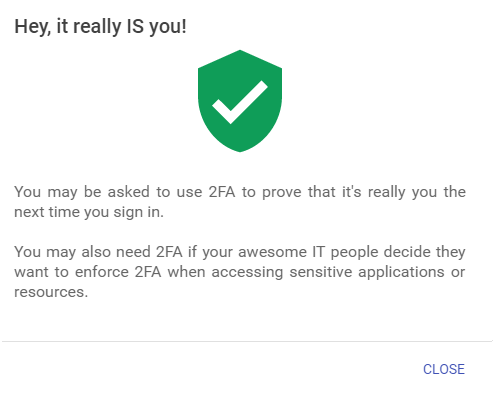Click the words 'IT people' in the text

pyautogui.click(x=345, y=252)
